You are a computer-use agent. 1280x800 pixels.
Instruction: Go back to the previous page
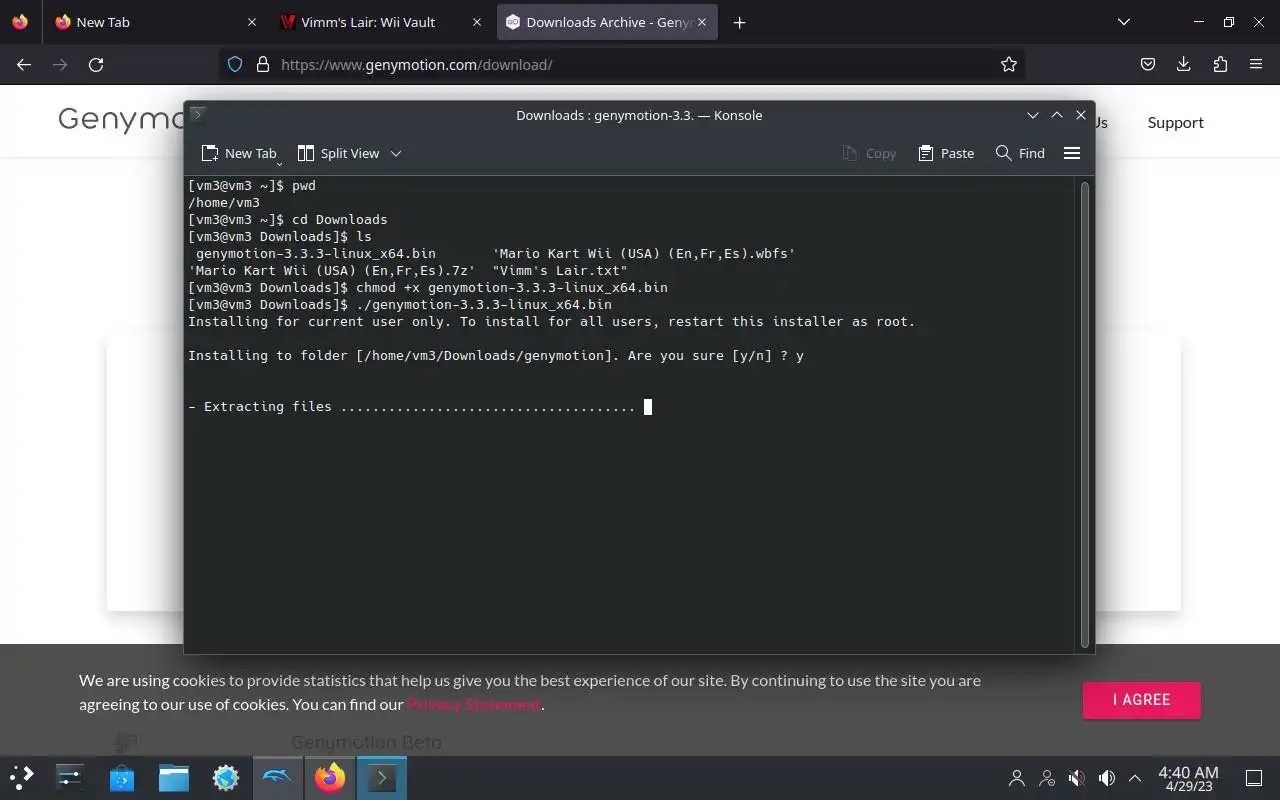[x=24, y=64]
